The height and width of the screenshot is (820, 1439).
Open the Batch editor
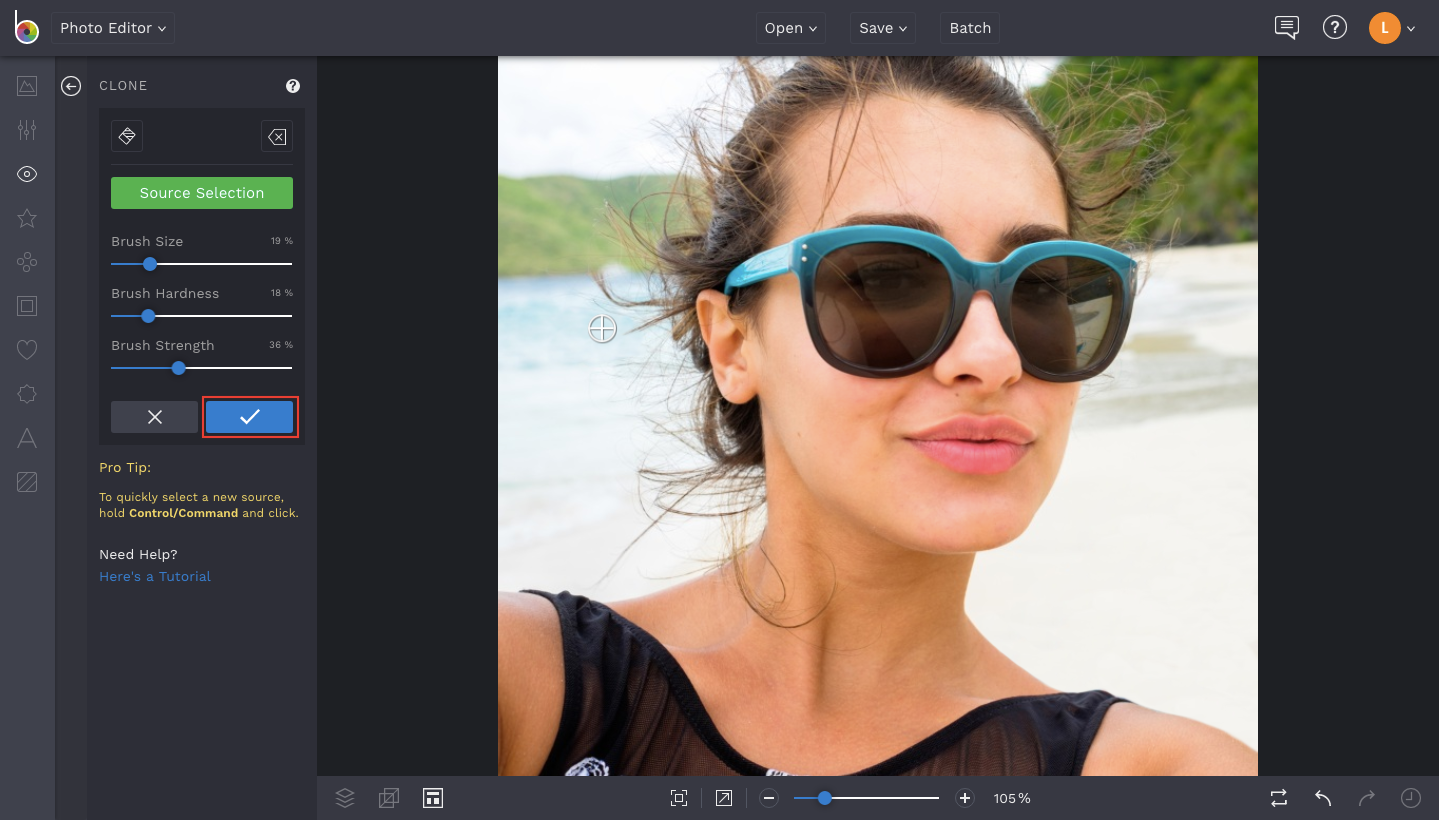969,28
